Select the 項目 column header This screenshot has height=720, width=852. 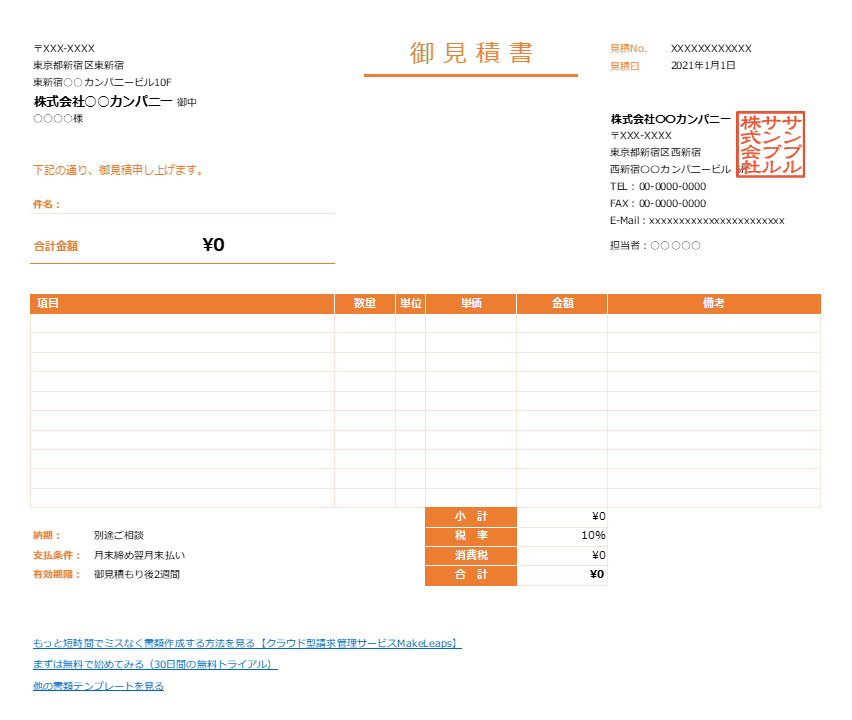point(45,303)
